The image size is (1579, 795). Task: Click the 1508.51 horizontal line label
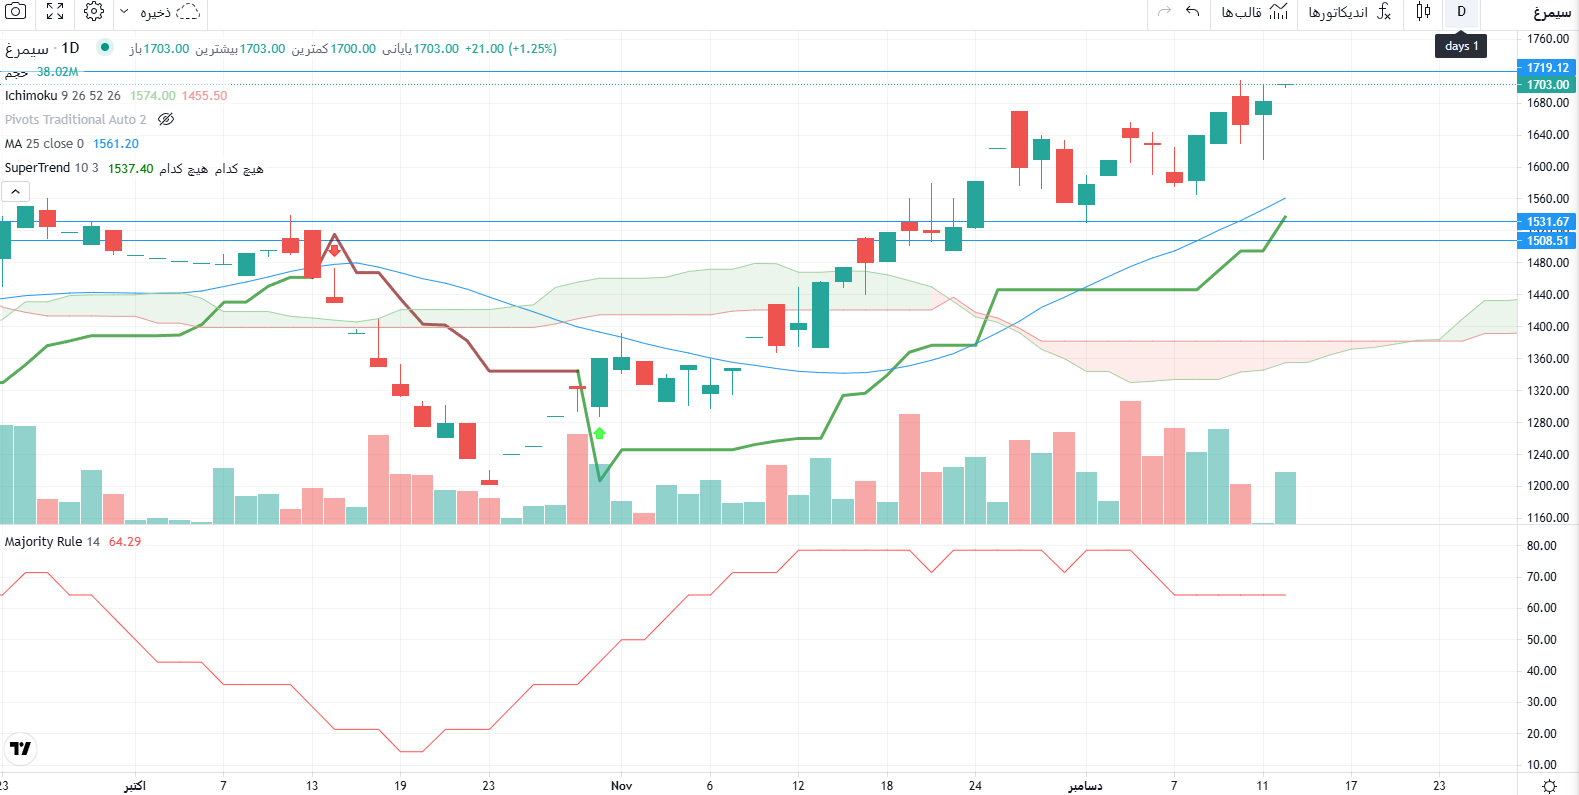tap(1547, 241)
